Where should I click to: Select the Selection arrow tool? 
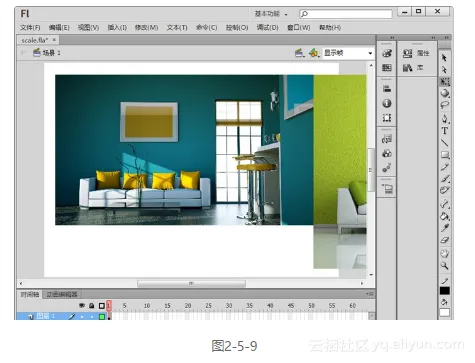coord(444,58)
